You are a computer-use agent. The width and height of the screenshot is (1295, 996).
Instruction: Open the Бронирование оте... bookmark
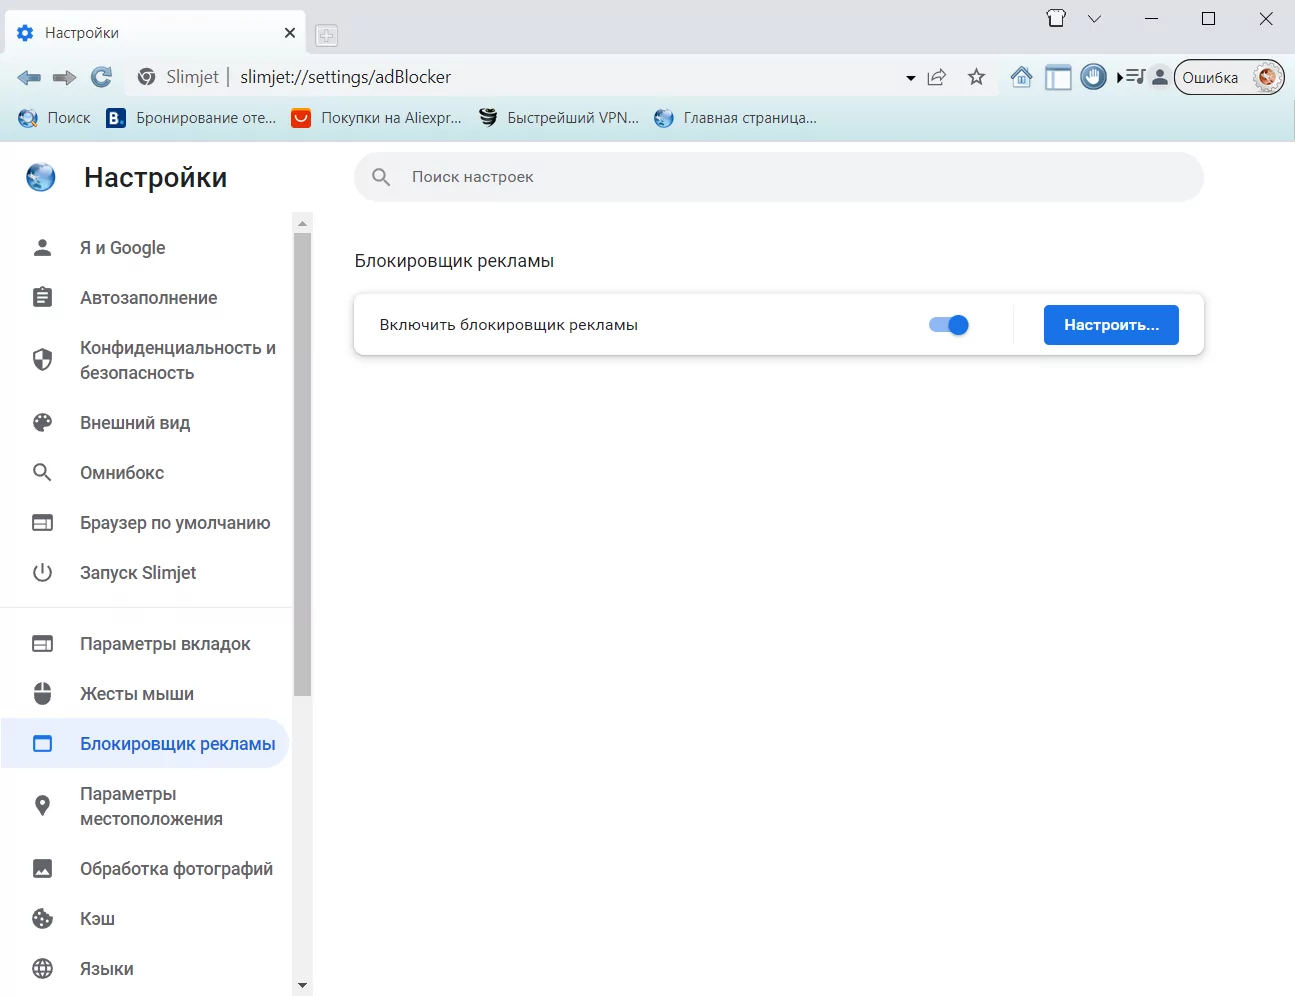pos(191,118)
